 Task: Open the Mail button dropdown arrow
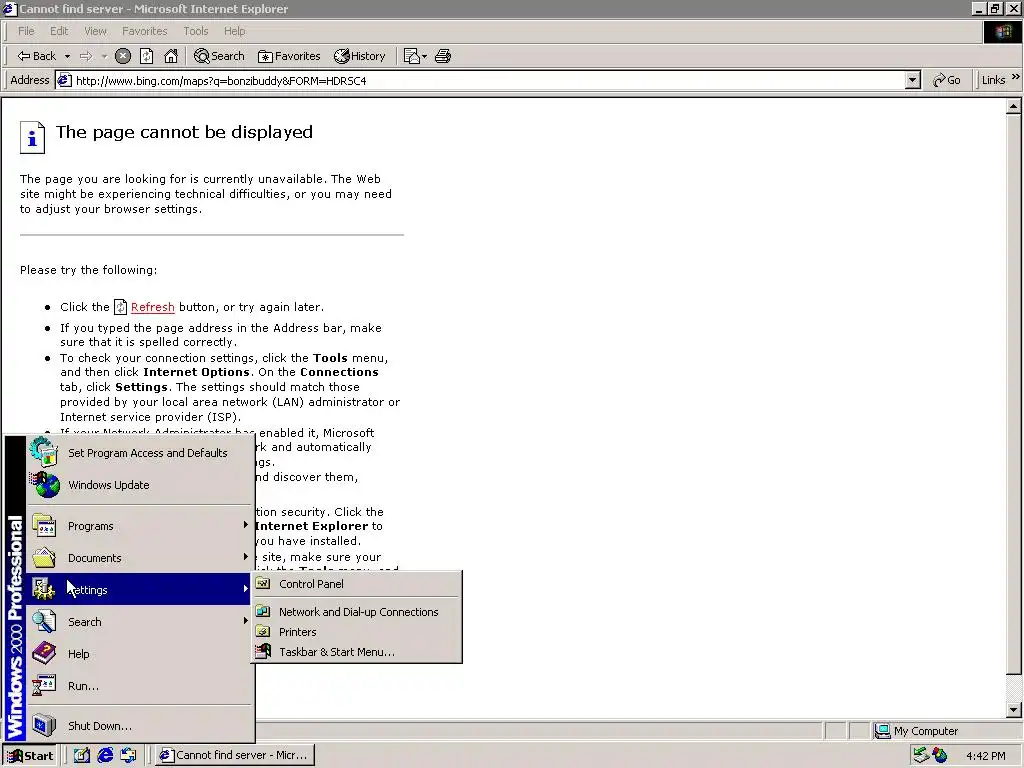tap(424, 56)
